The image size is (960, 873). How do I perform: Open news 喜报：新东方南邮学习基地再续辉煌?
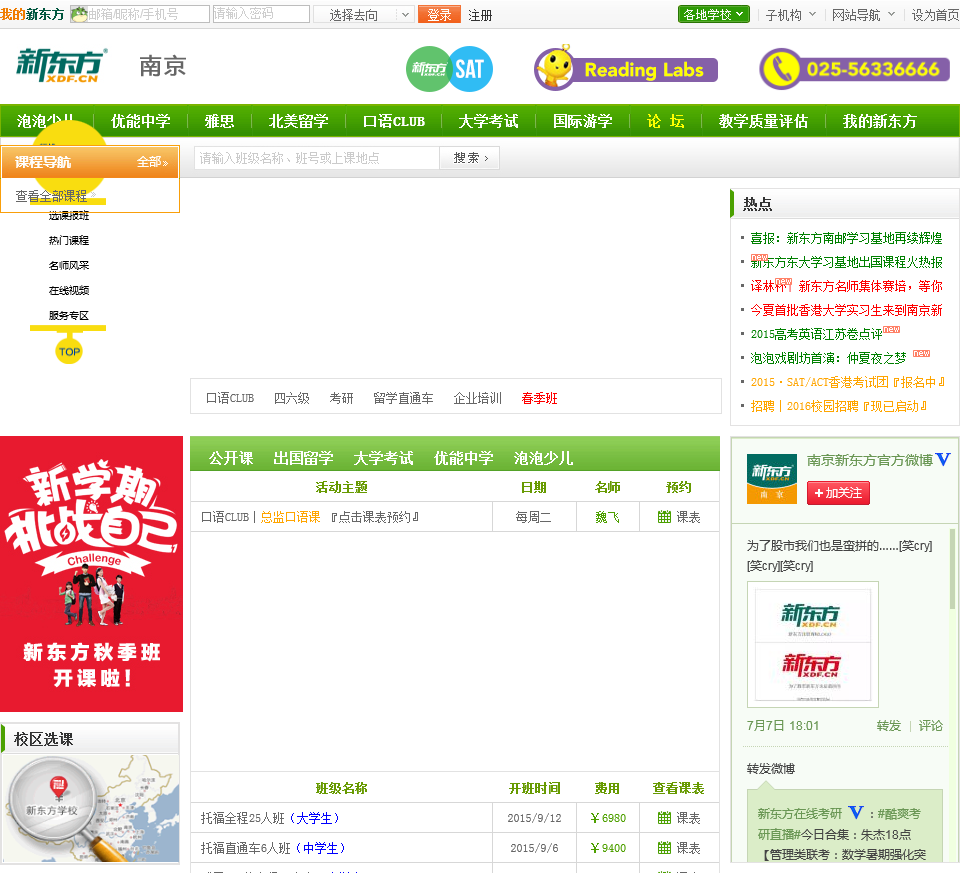846,238
